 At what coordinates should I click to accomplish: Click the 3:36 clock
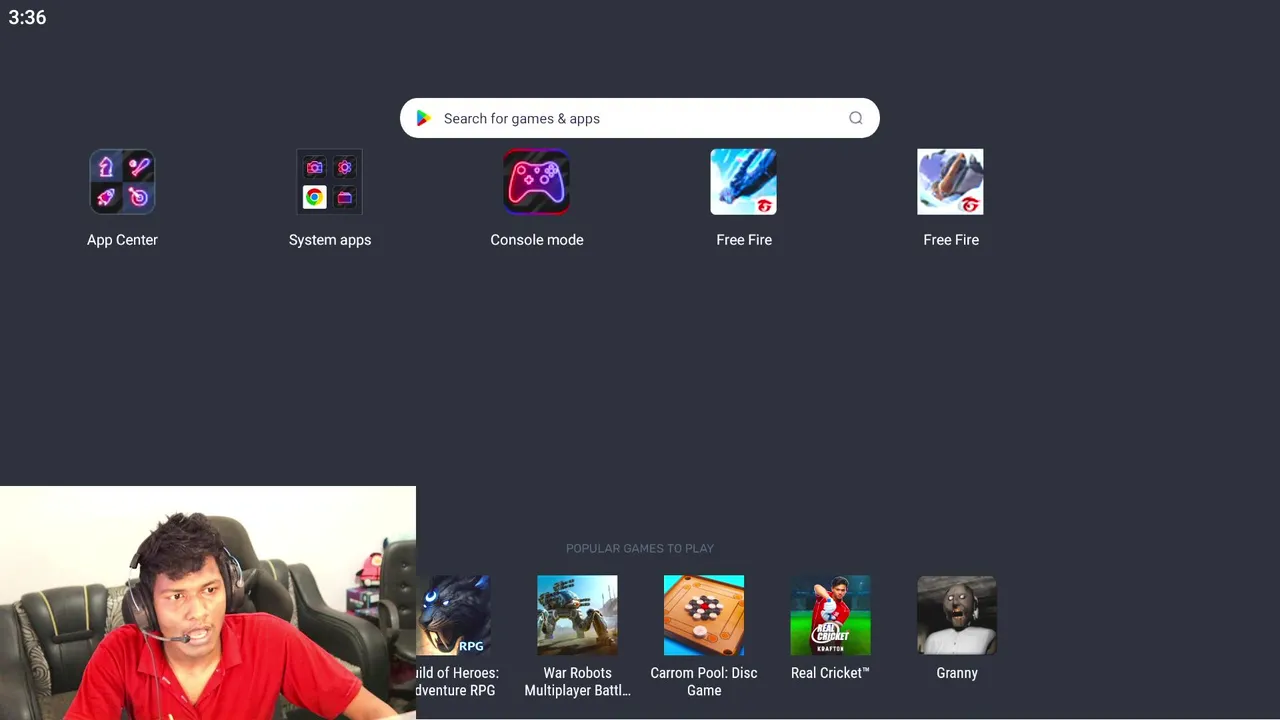27,17
